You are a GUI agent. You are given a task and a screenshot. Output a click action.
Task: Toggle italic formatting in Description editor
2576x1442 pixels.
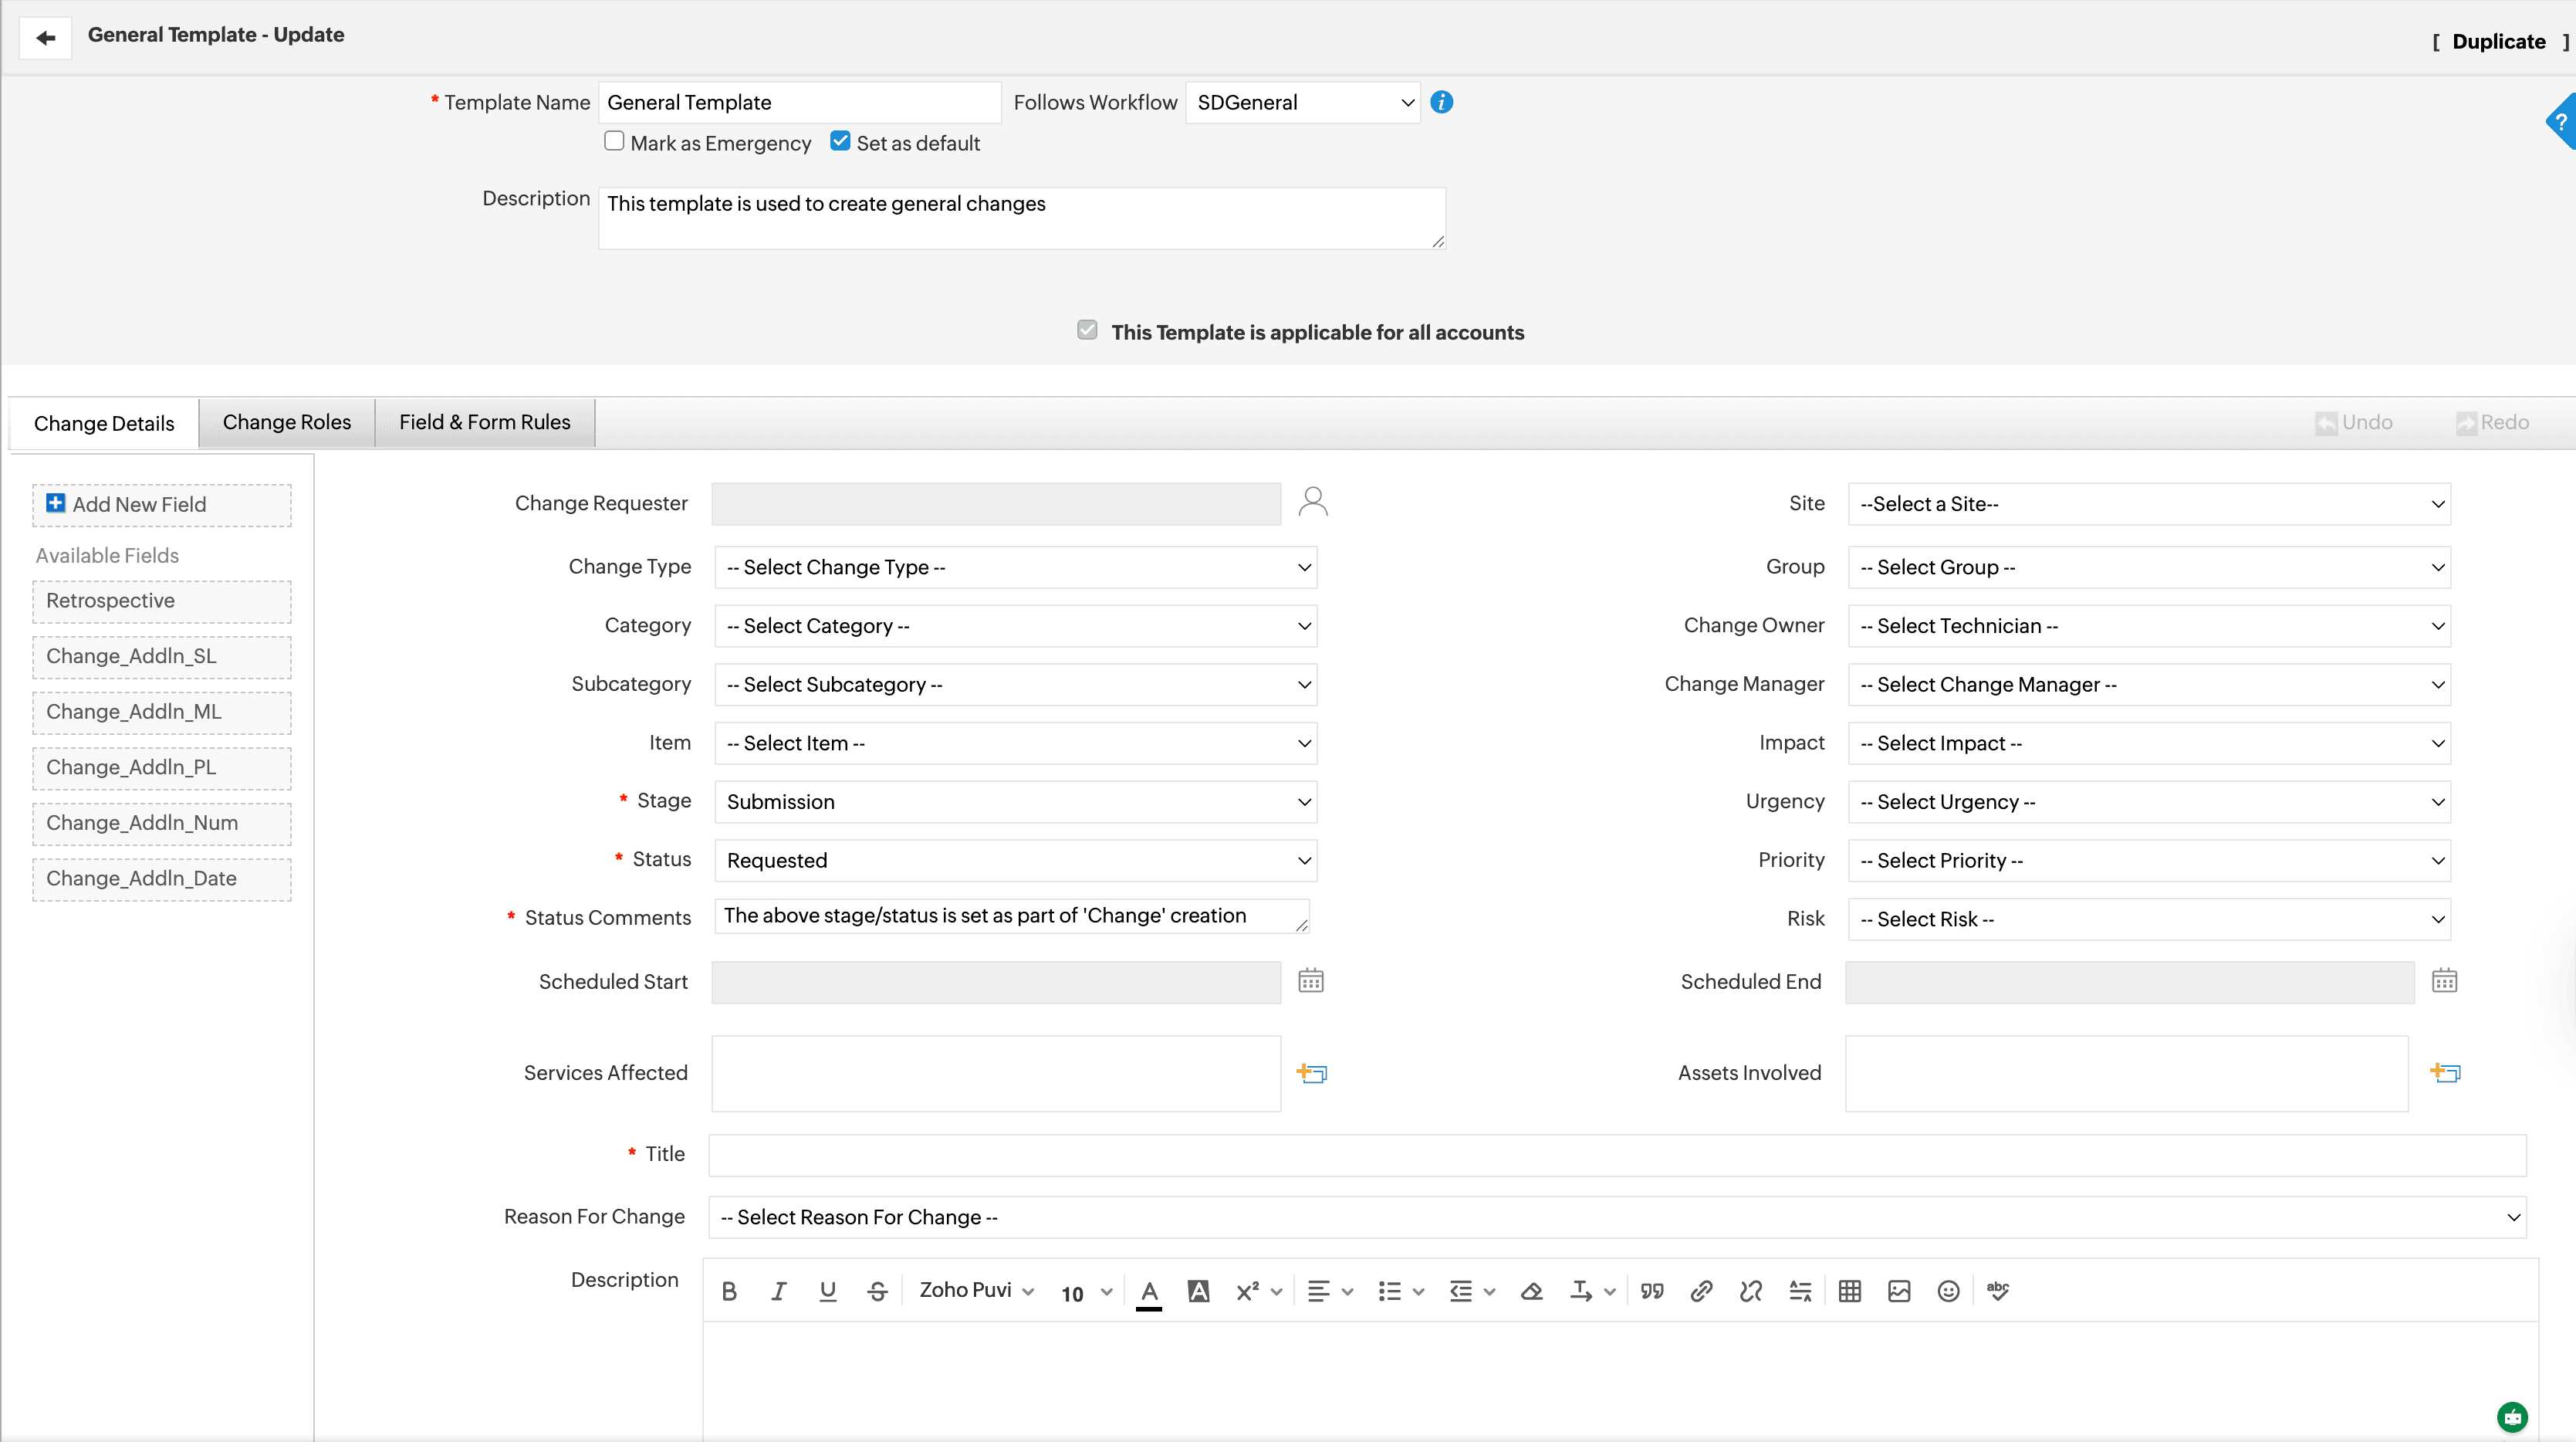(x=778, y=1291)
